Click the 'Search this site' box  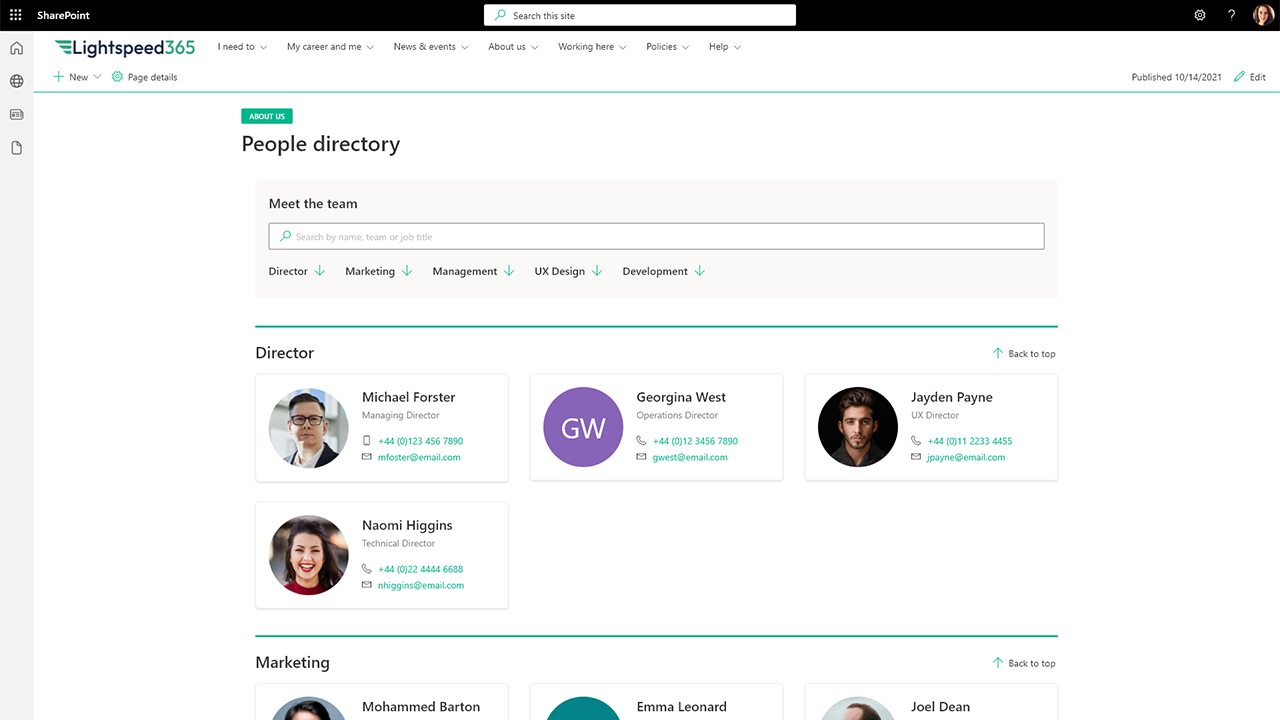point(640,15)
